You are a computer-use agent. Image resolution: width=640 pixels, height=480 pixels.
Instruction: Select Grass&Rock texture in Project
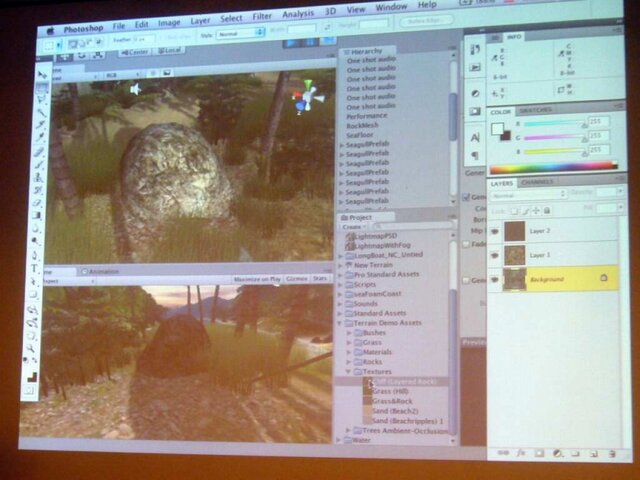392,401
